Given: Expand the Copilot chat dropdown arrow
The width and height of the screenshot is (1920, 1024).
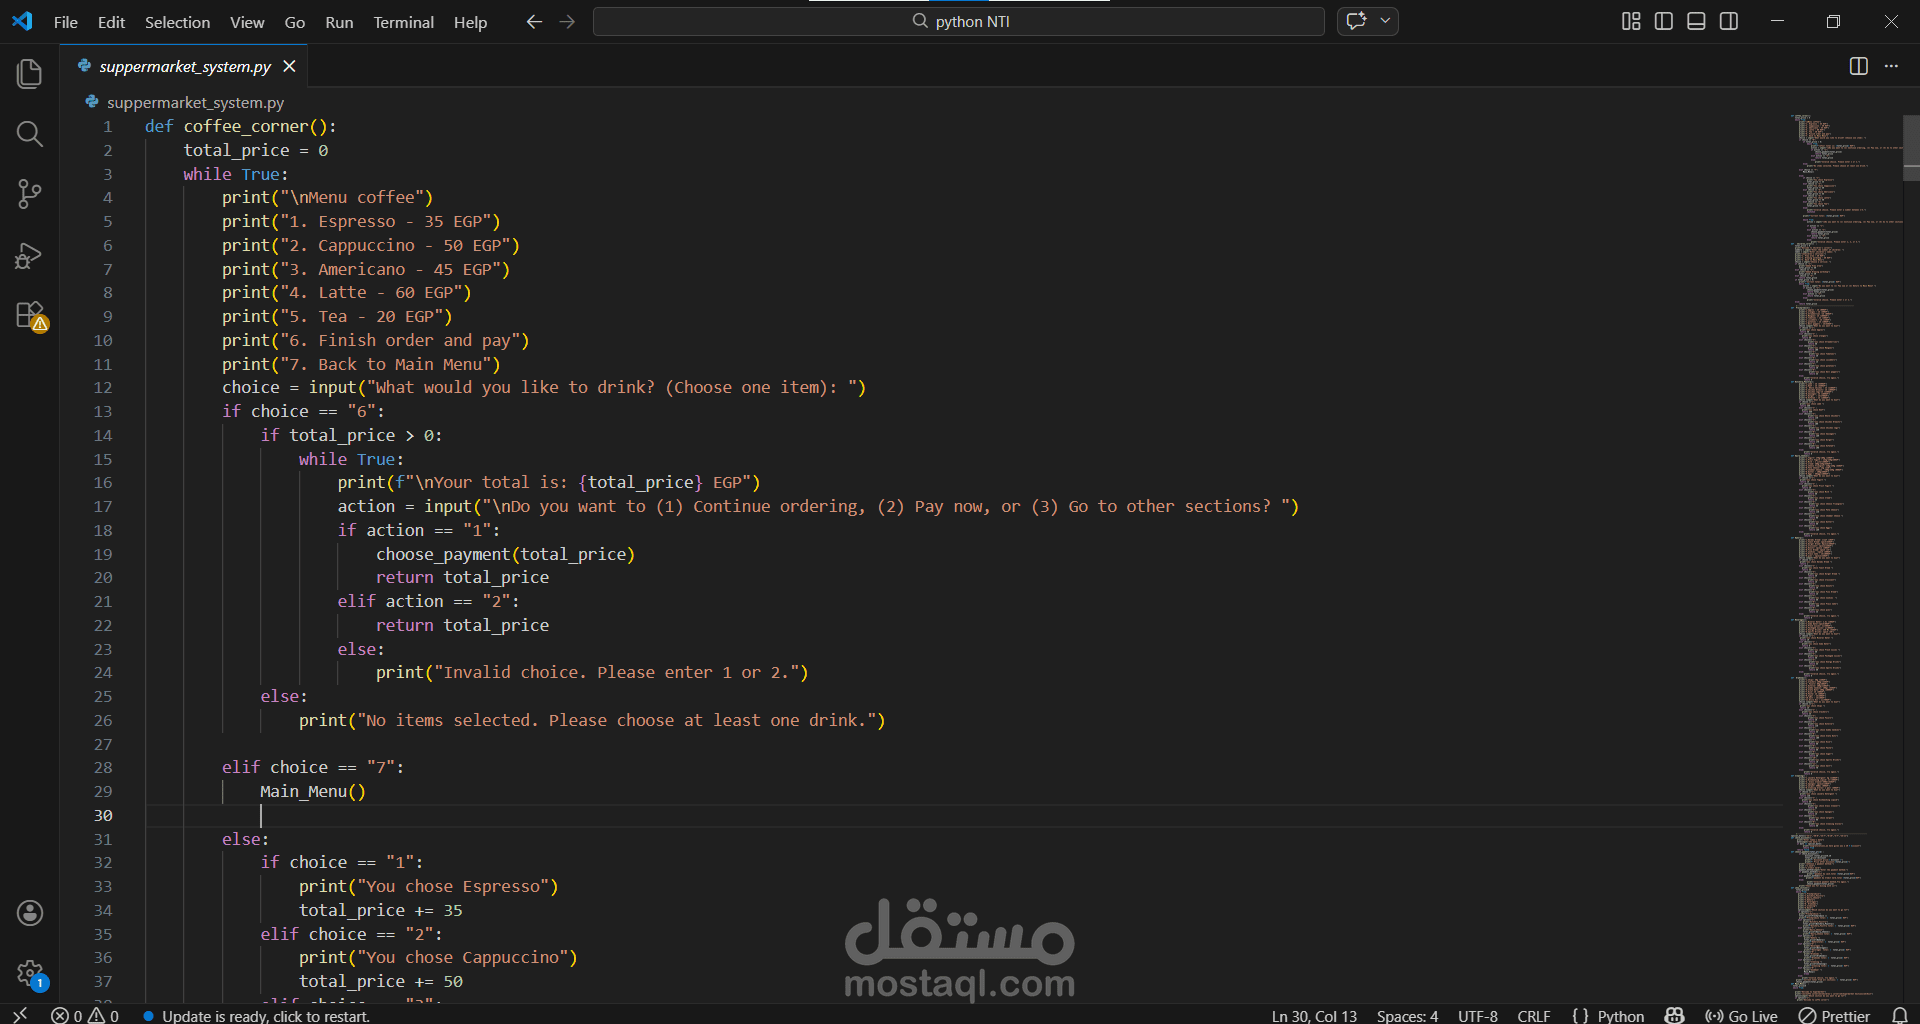Looking at the screenshot, I should coord(1385,21).
